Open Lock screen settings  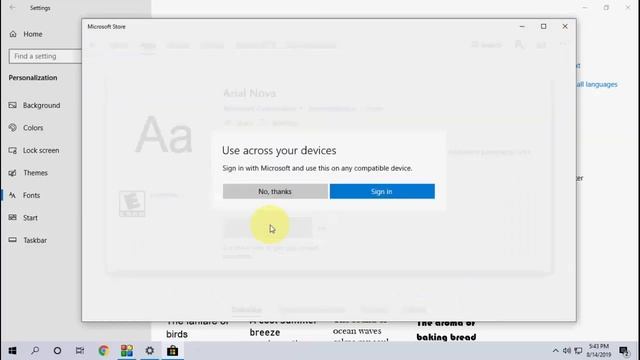41,150
